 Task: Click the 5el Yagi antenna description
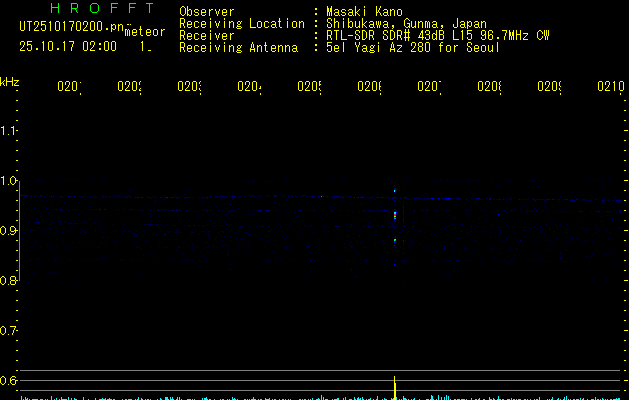tap(411, 47)
